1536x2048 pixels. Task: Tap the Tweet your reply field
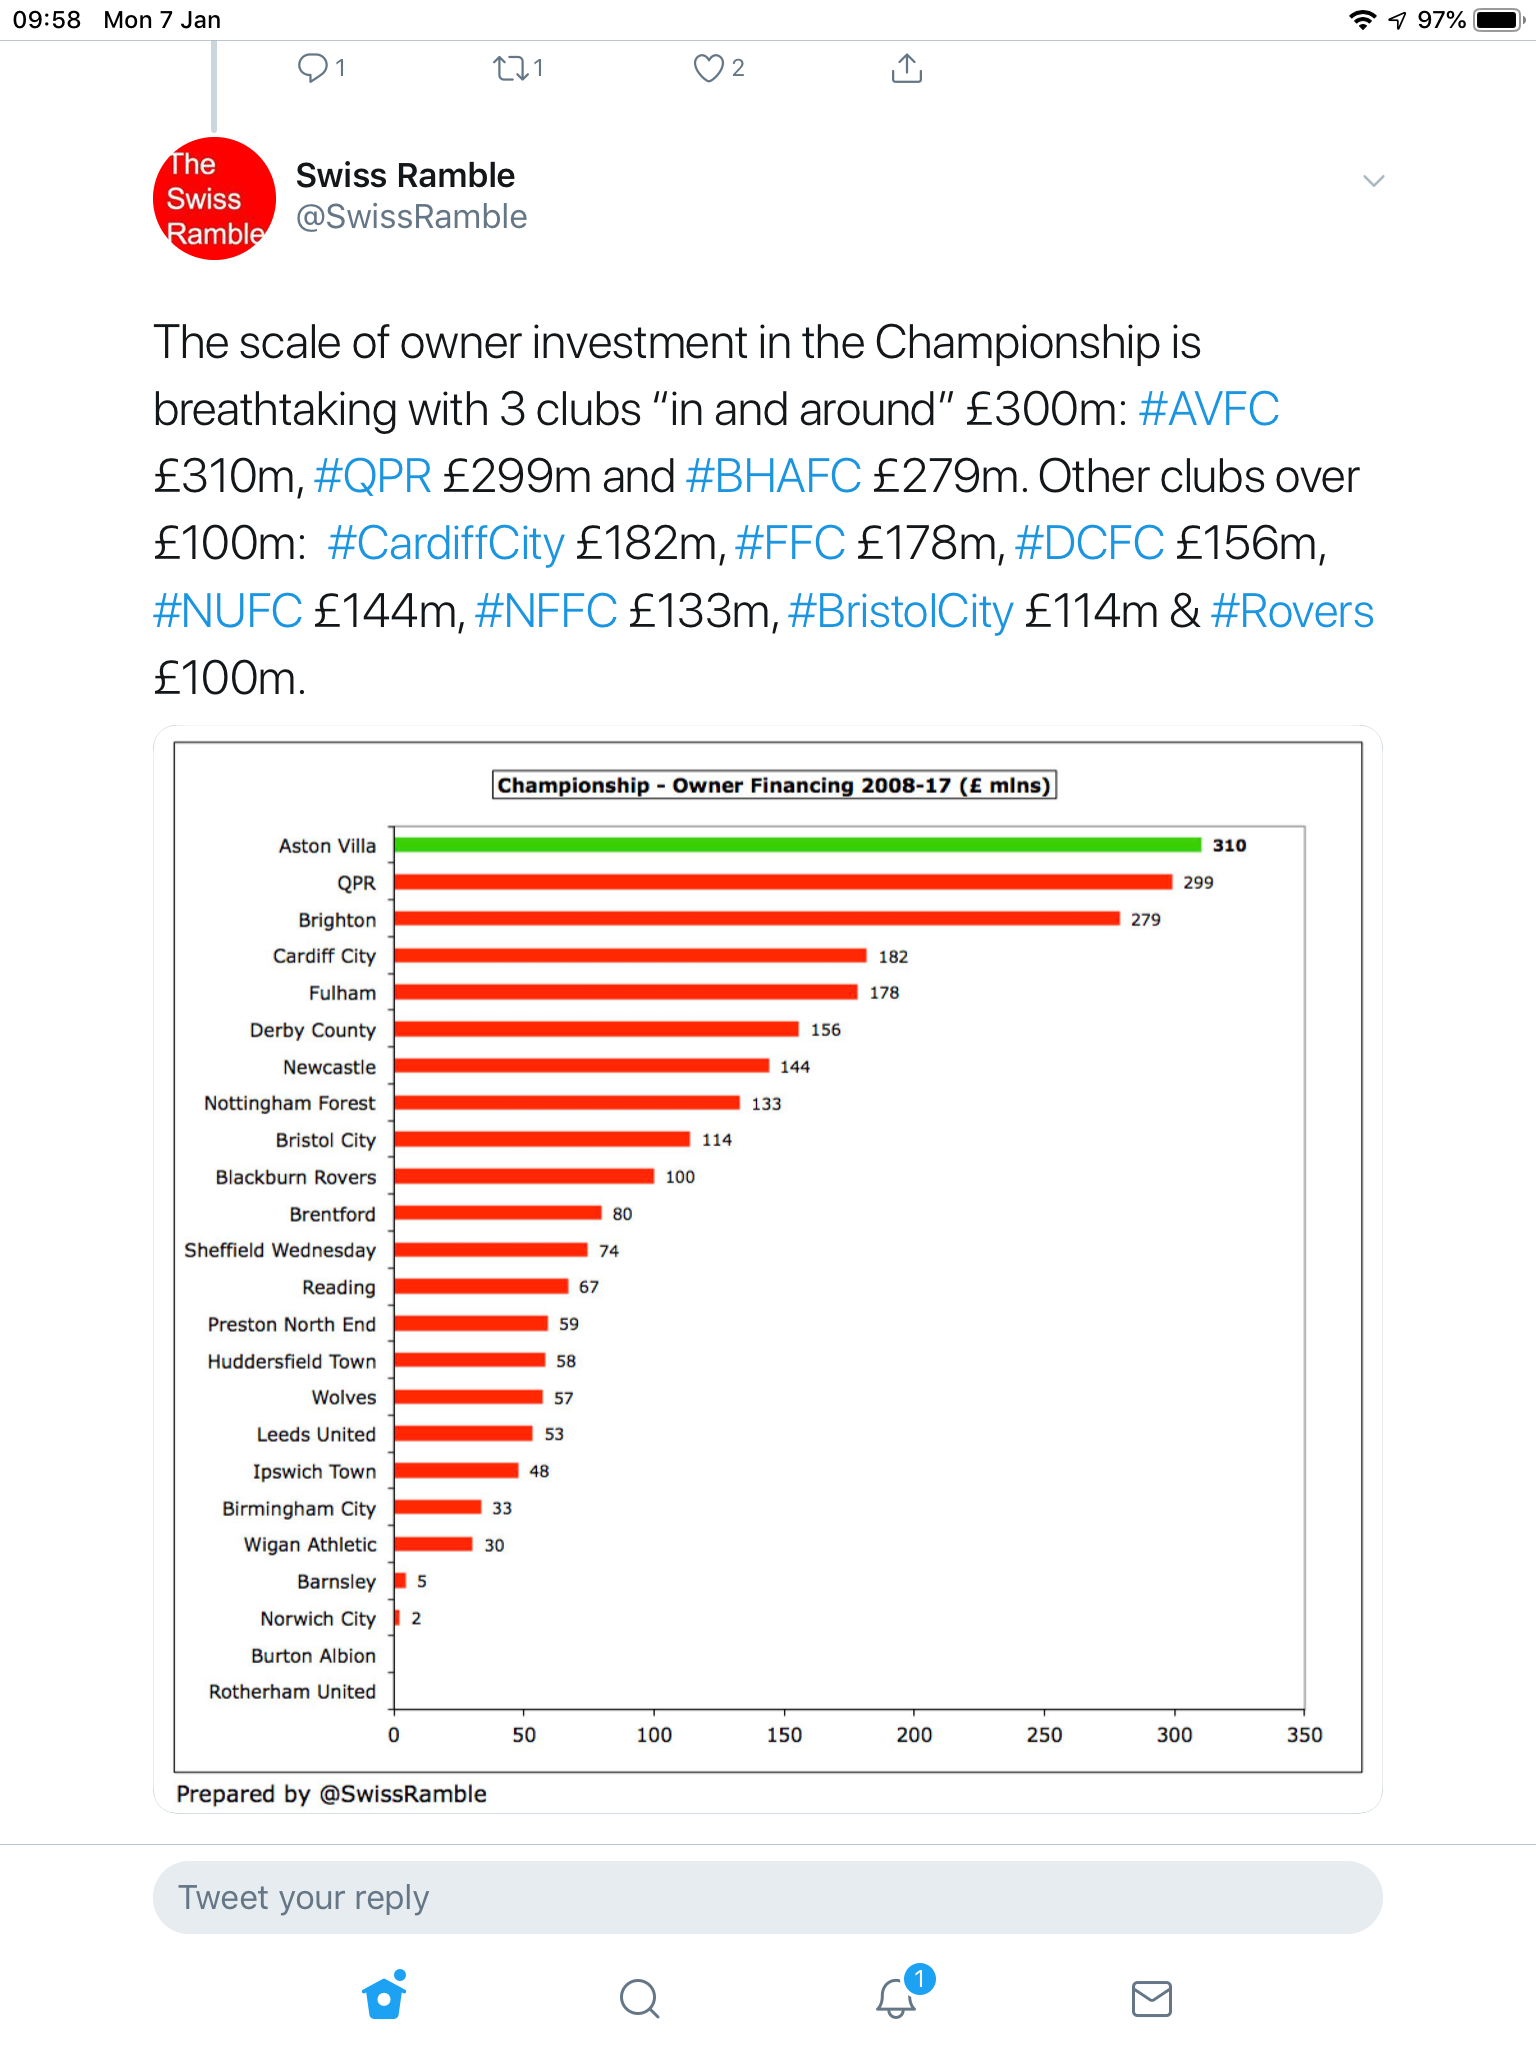click(x=767, y=1897)
